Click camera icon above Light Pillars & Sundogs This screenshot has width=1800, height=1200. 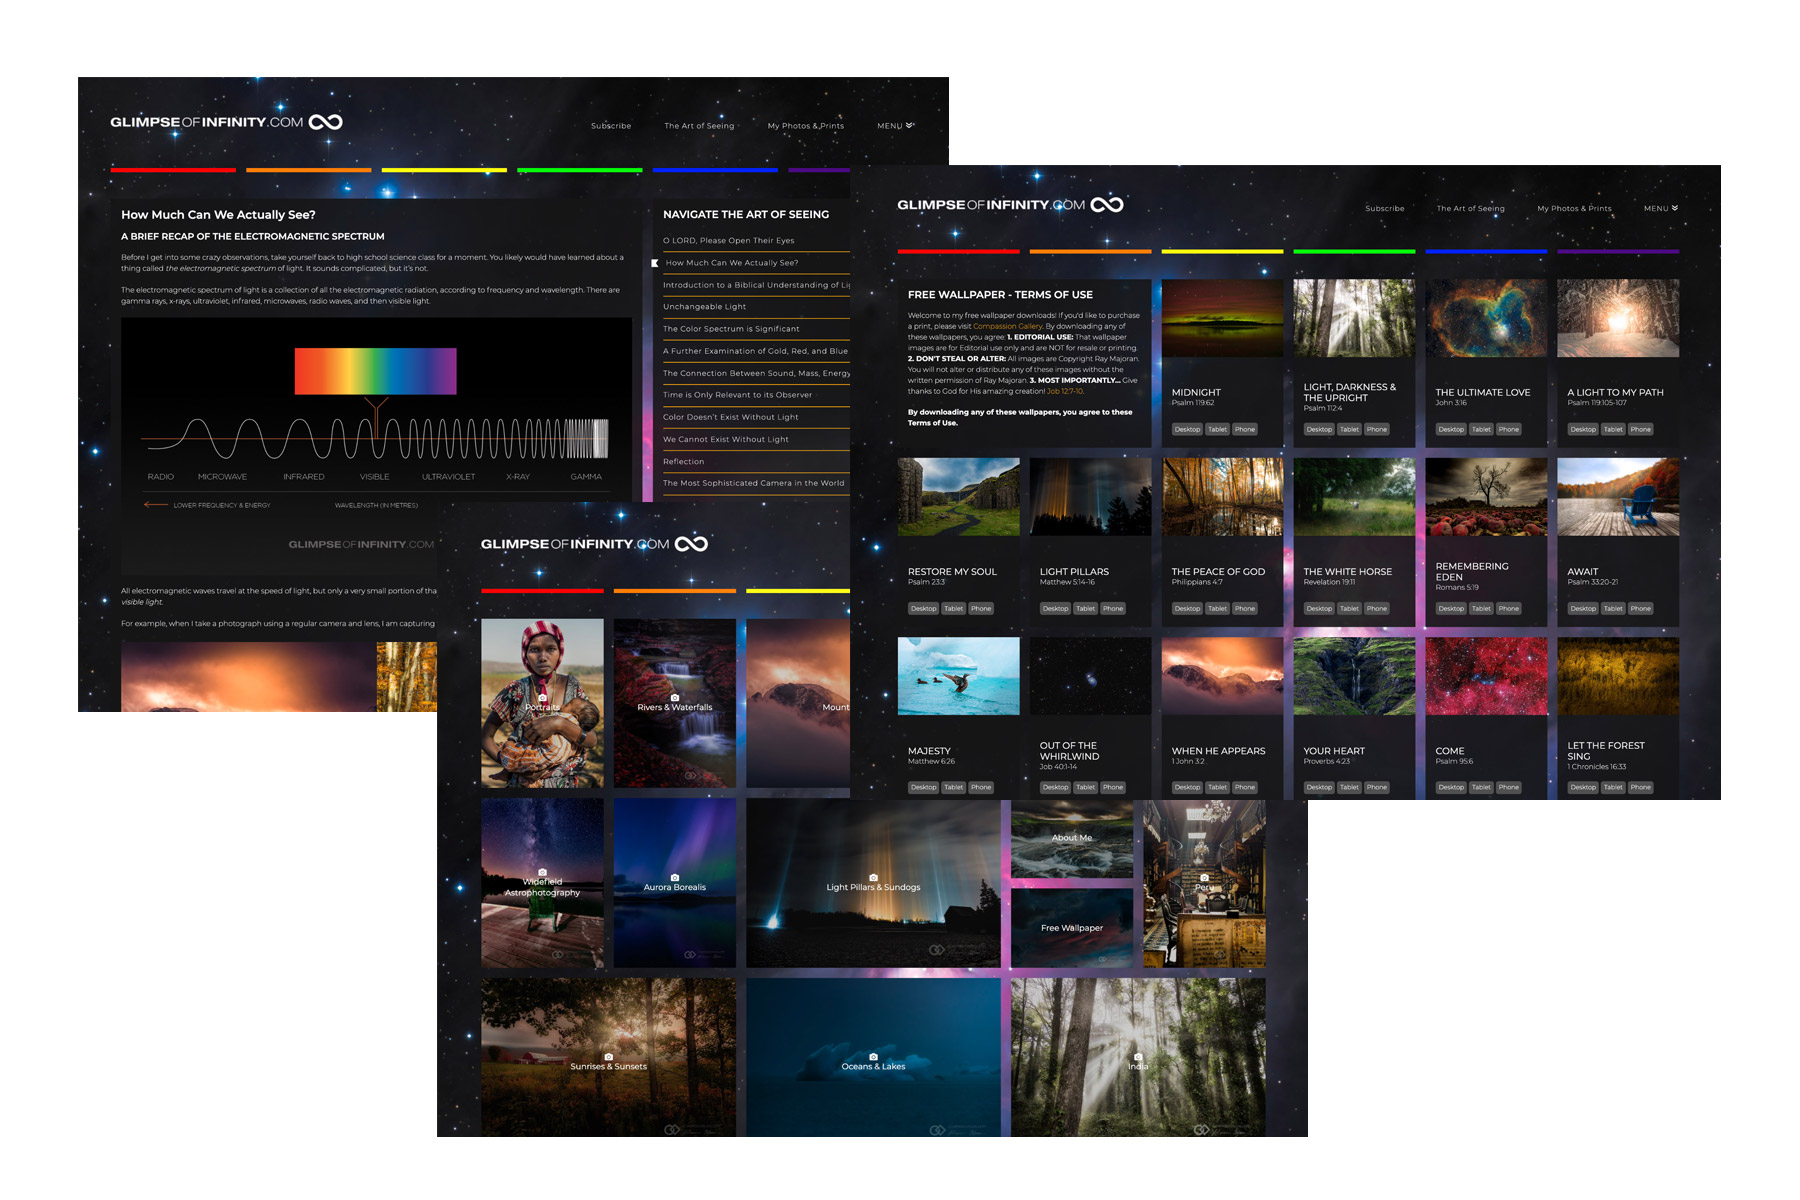pos(873,877)
